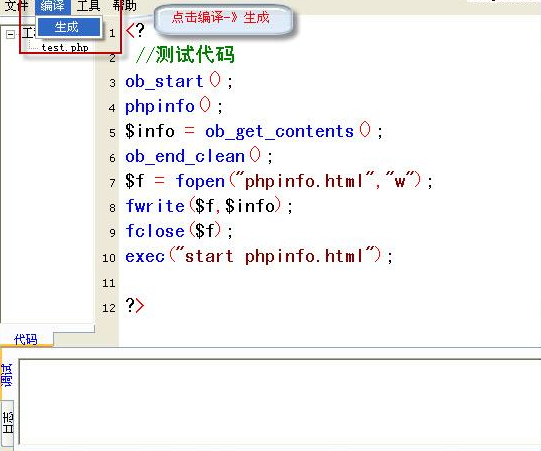The image size is (541, 451).
Task: Click the fclose($f); code line
Action: 179,231
